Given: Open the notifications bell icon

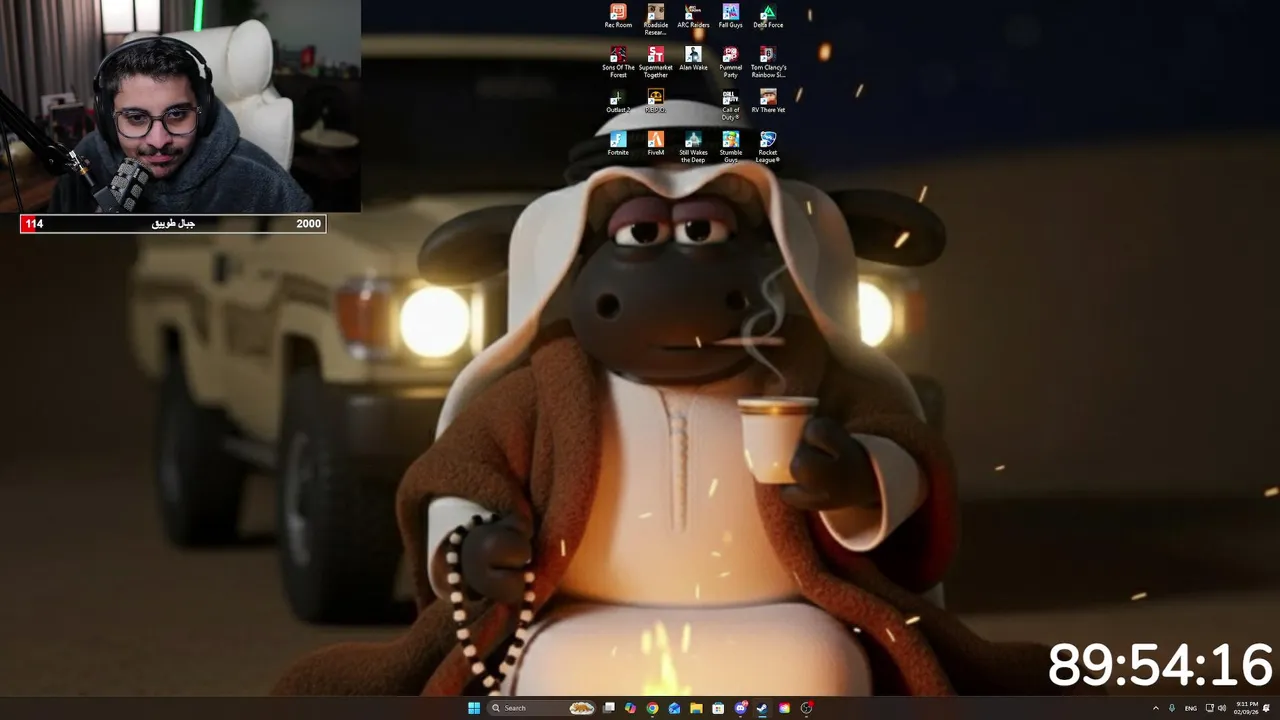Looking at the screenshot, I should click(x=1266, y=708).
